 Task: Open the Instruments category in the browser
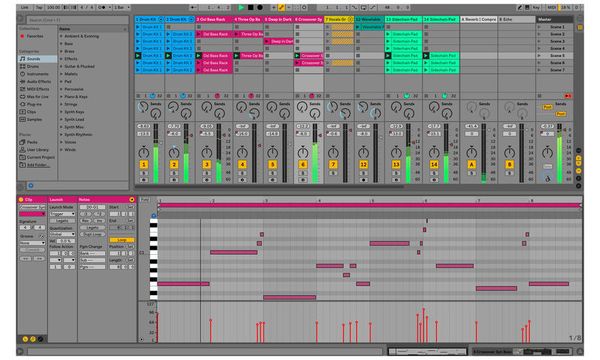(x=37, y=74)
